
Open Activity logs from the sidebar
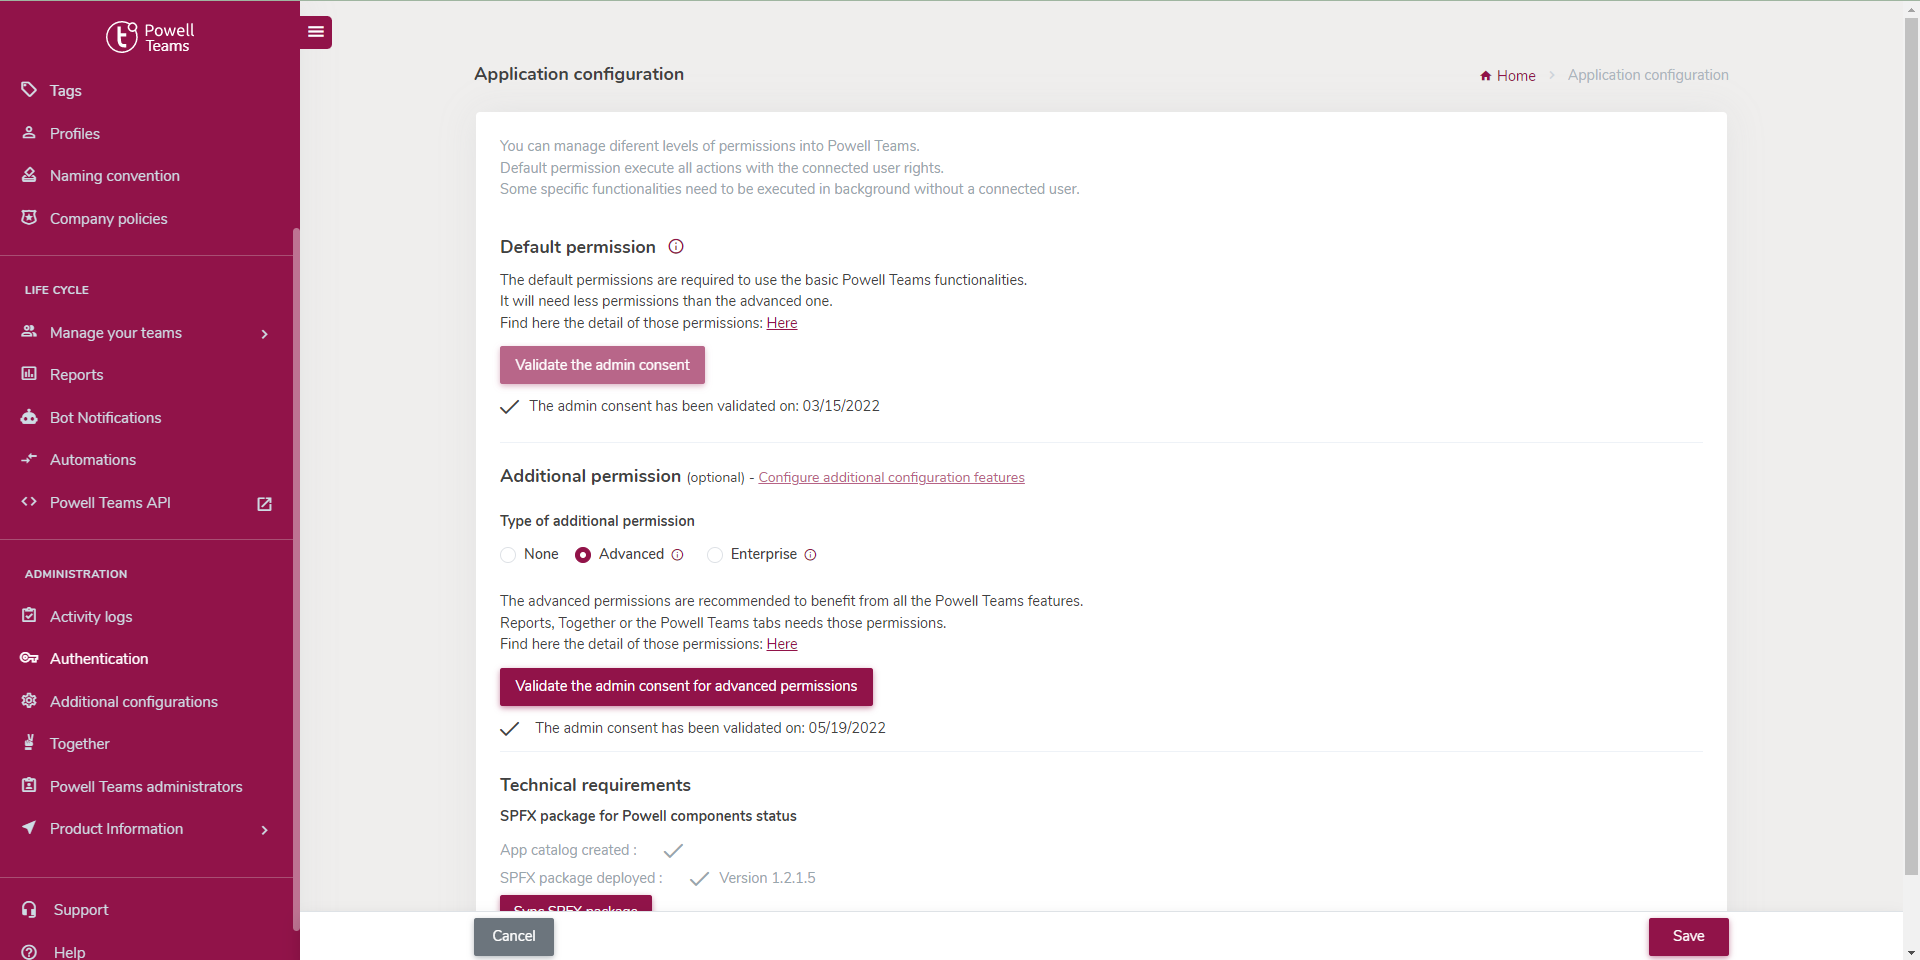[91, 616]
